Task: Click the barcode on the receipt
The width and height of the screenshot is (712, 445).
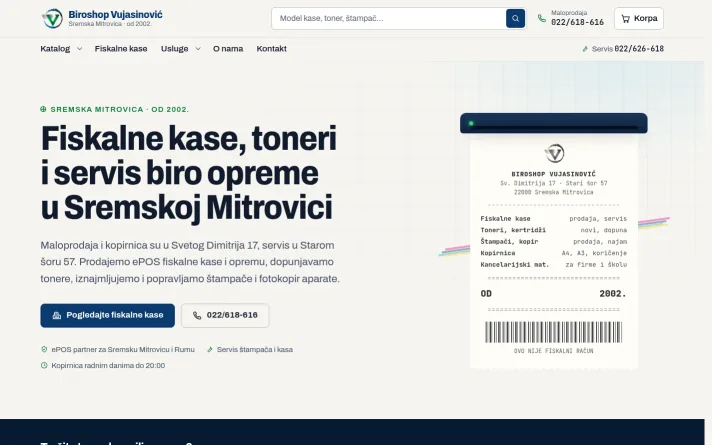Action: coord(554,332)
